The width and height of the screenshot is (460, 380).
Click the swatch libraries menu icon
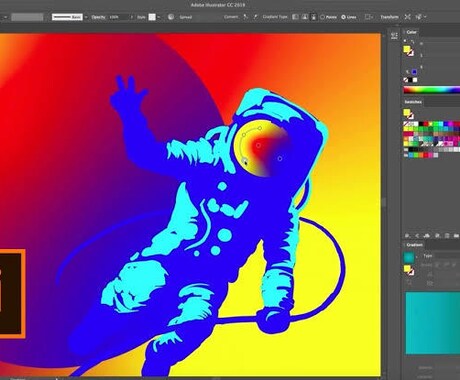coord(407,236)
